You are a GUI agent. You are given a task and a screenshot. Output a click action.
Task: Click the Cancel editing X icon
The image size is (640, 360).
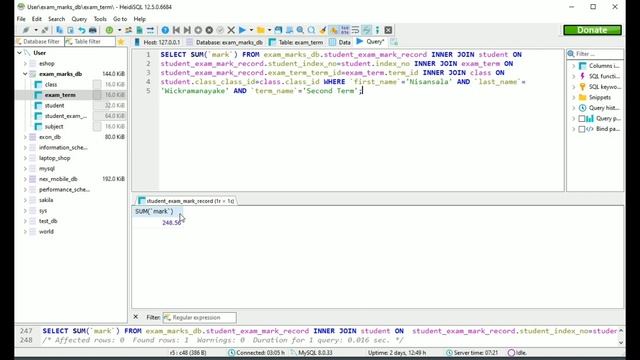231,30
